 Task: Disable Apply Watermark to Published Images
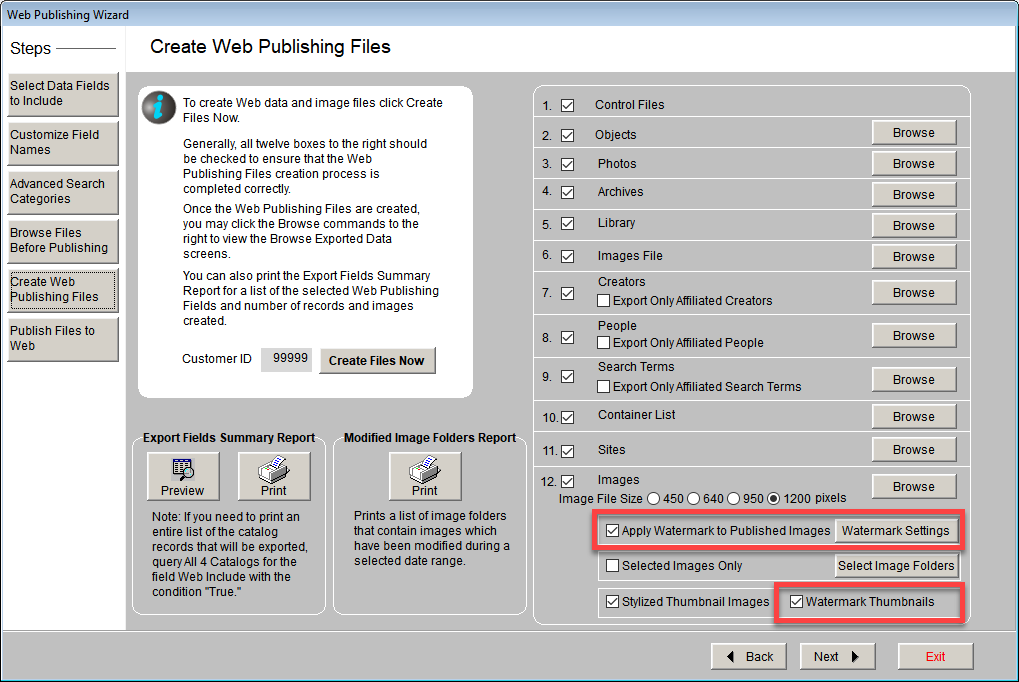(613, 531)
